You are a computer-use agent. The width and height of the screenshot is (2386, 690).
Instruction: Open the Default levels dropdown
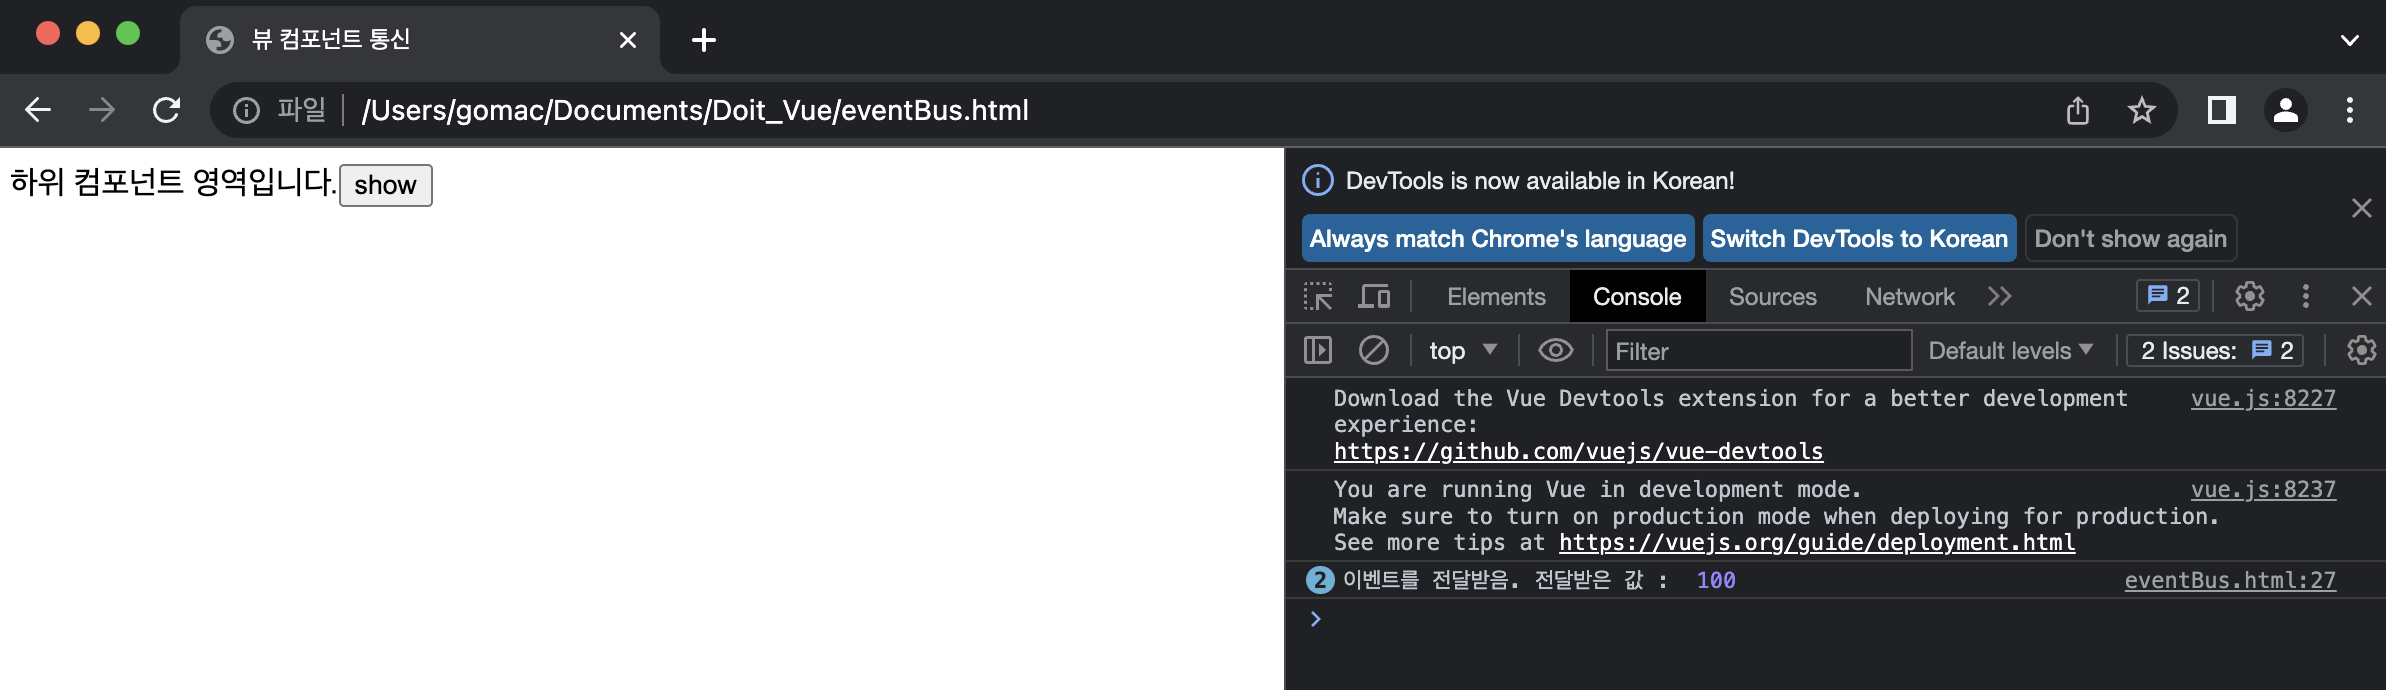[2010, 350]
